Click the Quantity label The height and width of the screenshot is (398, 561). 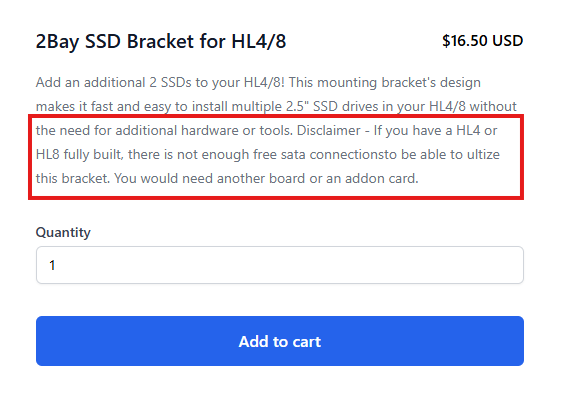(63, 232)
